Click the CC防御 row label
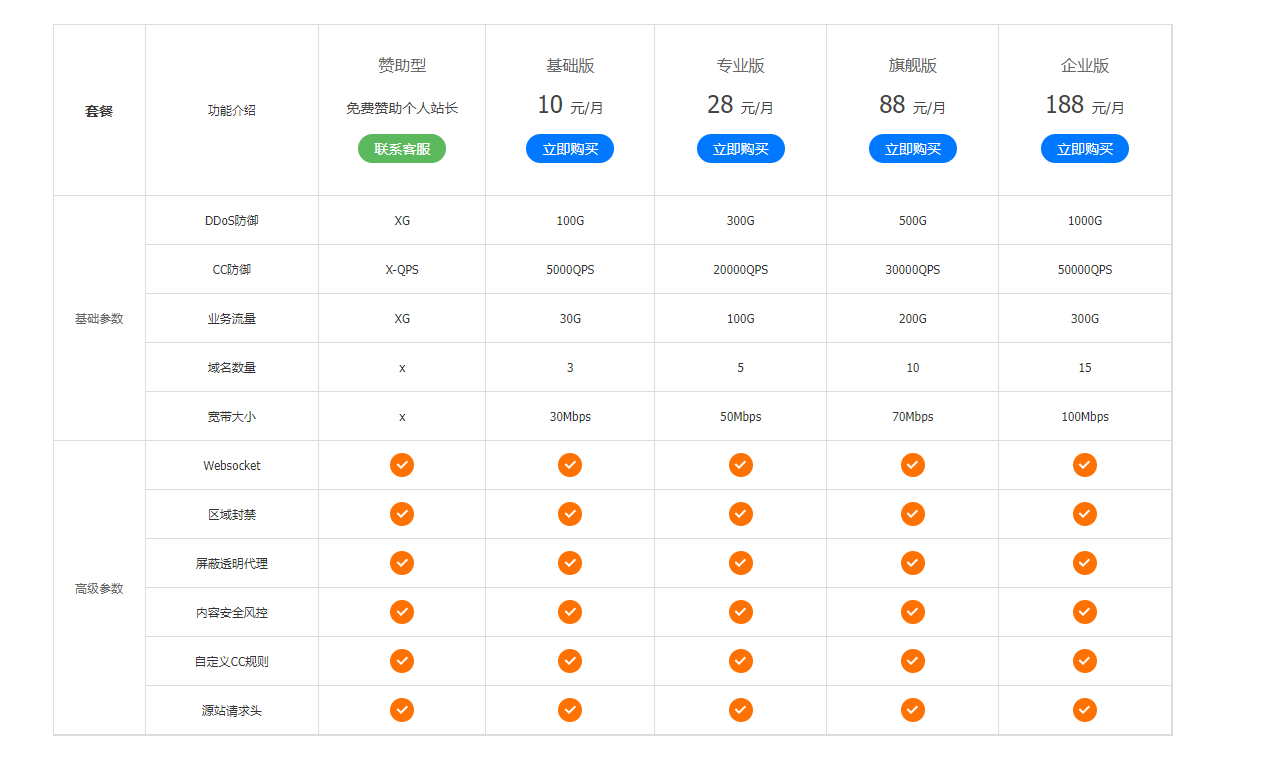This screenshot has width=1277, height=757. tap(232, 270)
